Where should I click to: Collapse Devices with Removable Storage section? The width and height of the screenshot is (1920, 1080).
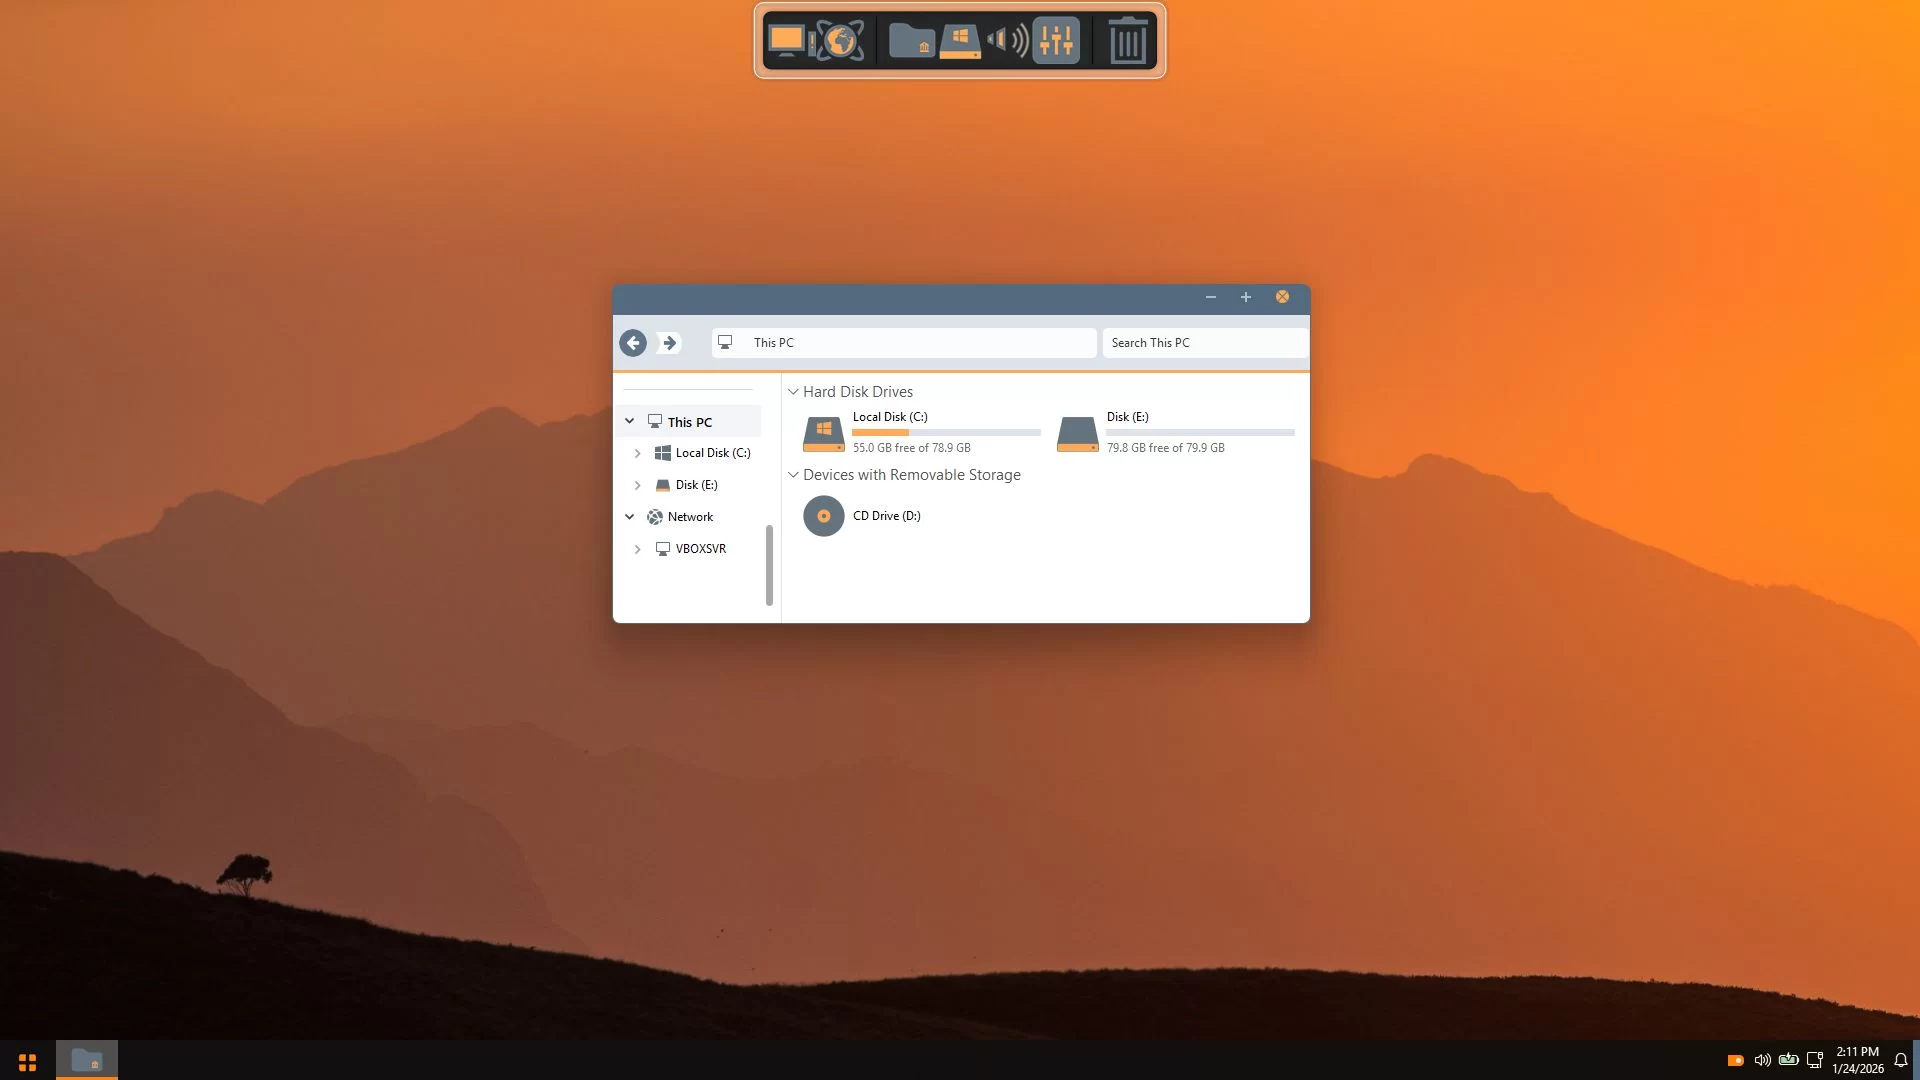tap(793, 475)
